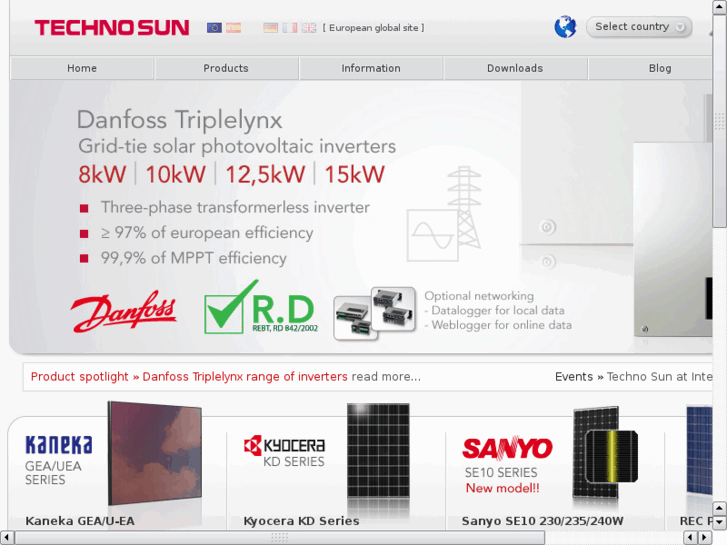Open the Kaneka GEA/U-EA product link
Image resolution: width=727 pixels, height=545 pixels.
point(80,521)
